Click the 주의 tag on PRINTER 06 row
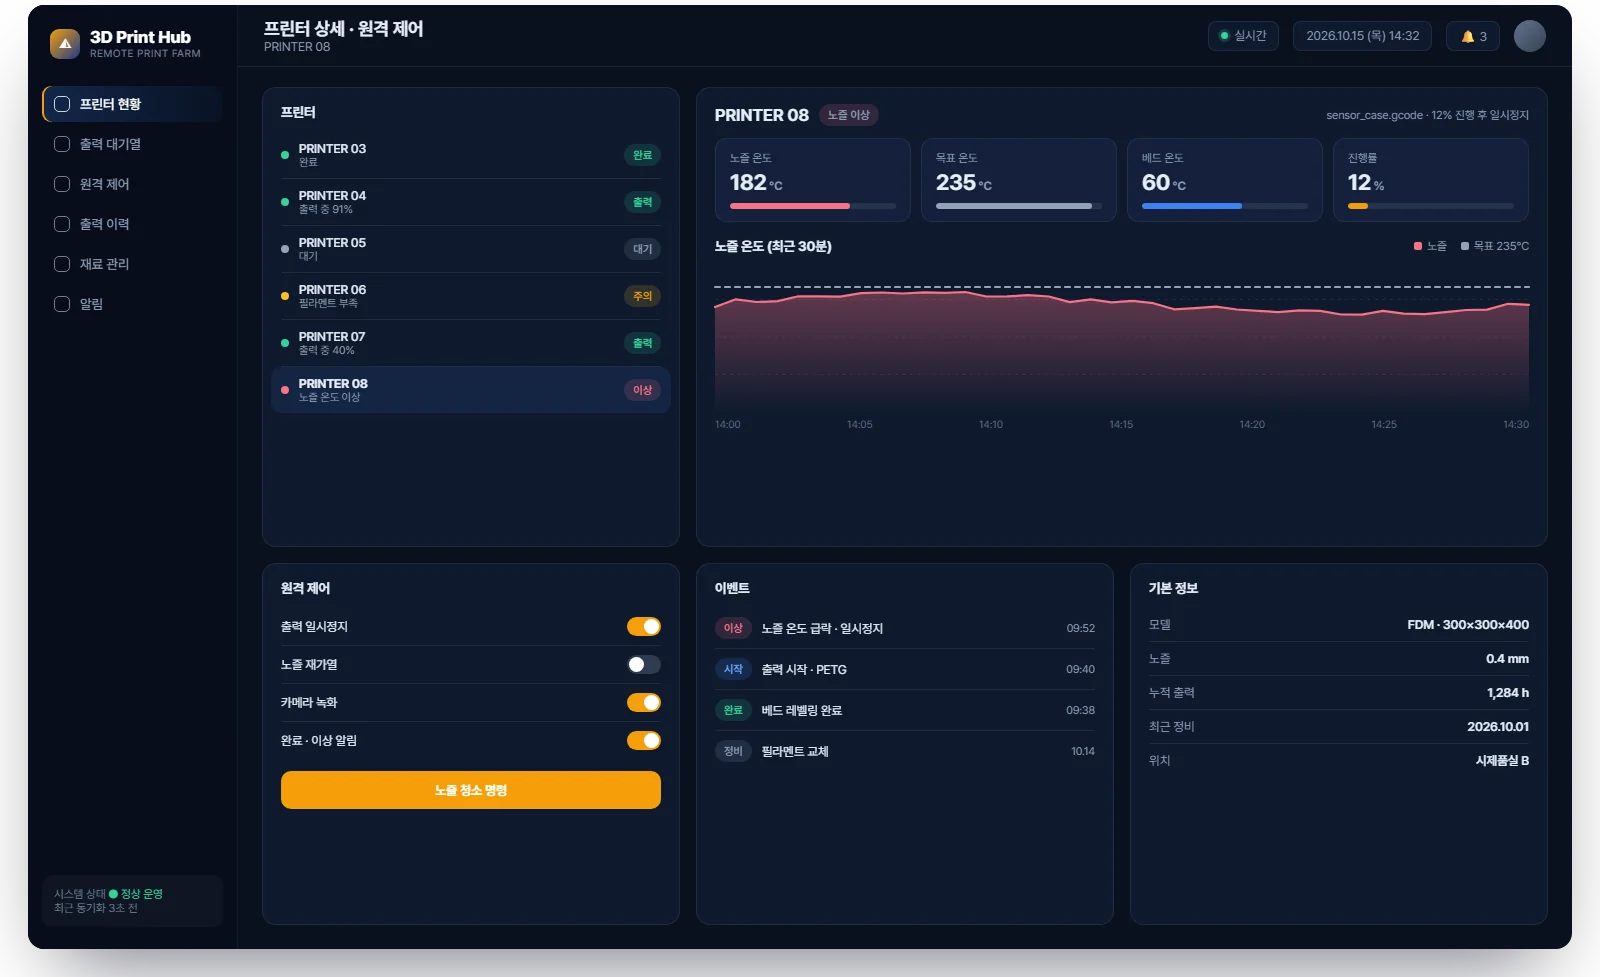The width and height of the screenshot is (1600, 977). pyautogui.click(x=642, y=296)
